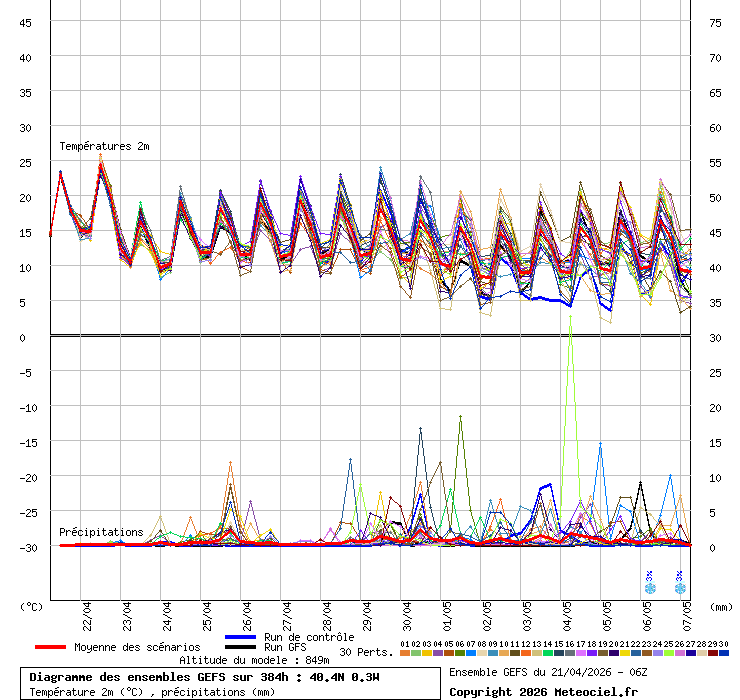Click the Altitude du modele 849m text
740x700 pixels.
click(x=254, y=660)
